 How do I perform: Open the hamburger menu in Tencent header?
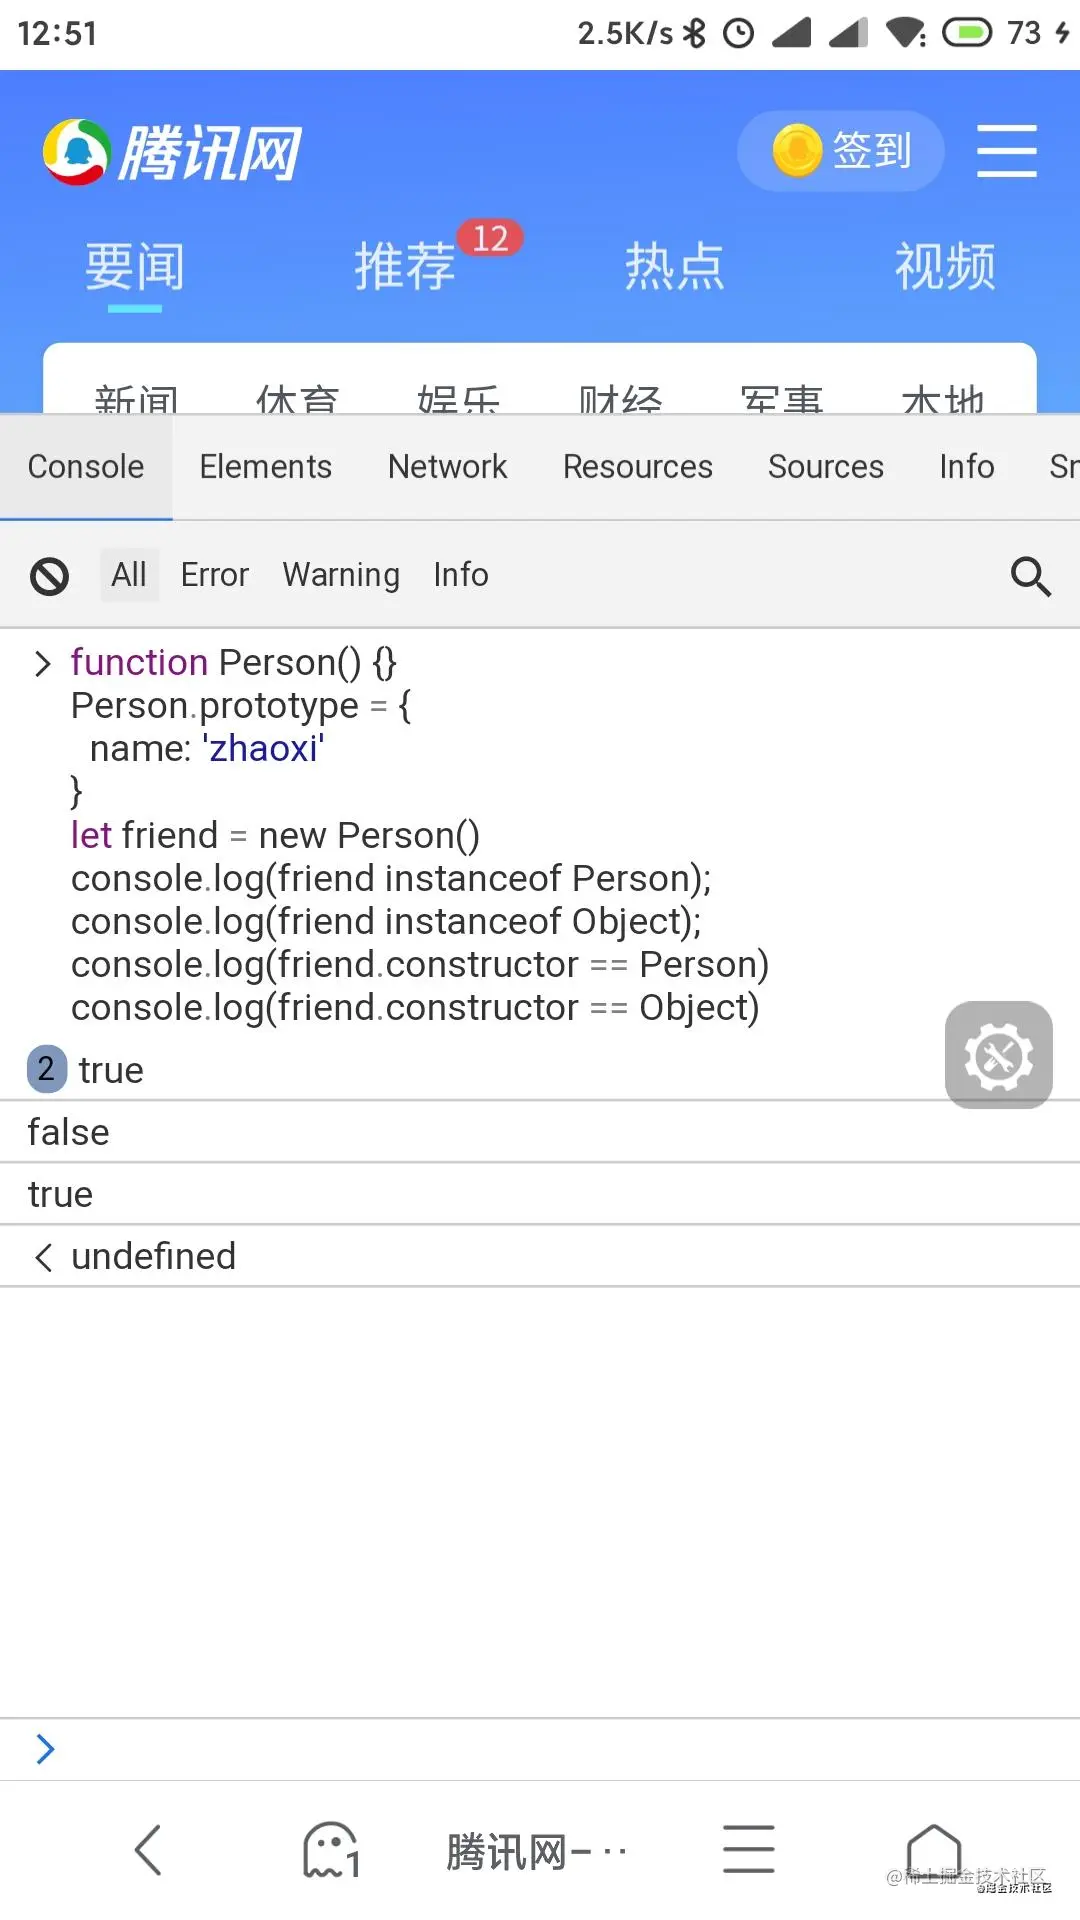pos(1006,151)
